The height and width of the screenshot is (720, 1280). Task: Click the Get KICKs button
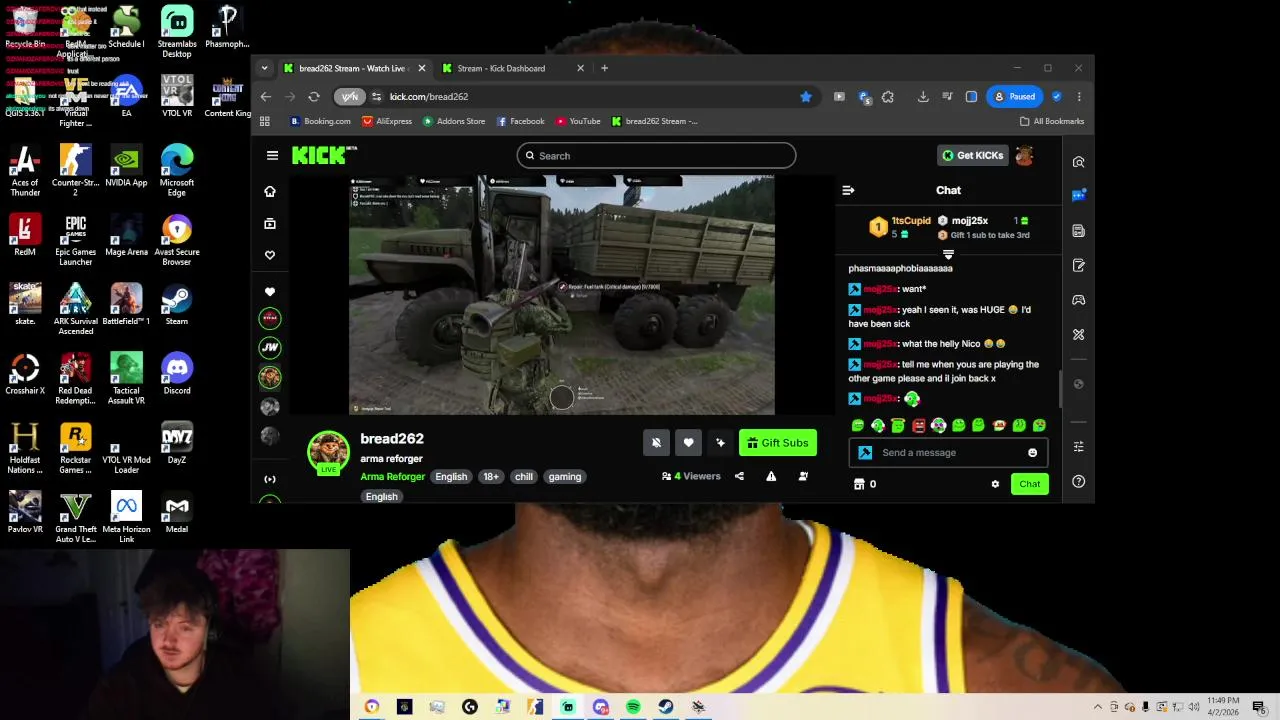[x=972, y=155]
